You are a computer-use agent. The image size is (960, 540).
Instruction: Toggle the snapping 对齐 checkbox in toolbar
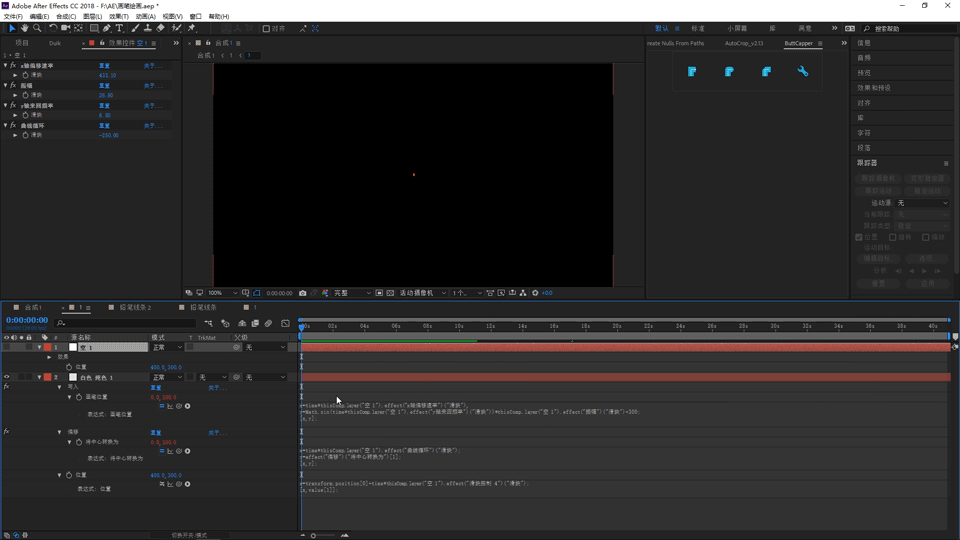tap(266, 29)
